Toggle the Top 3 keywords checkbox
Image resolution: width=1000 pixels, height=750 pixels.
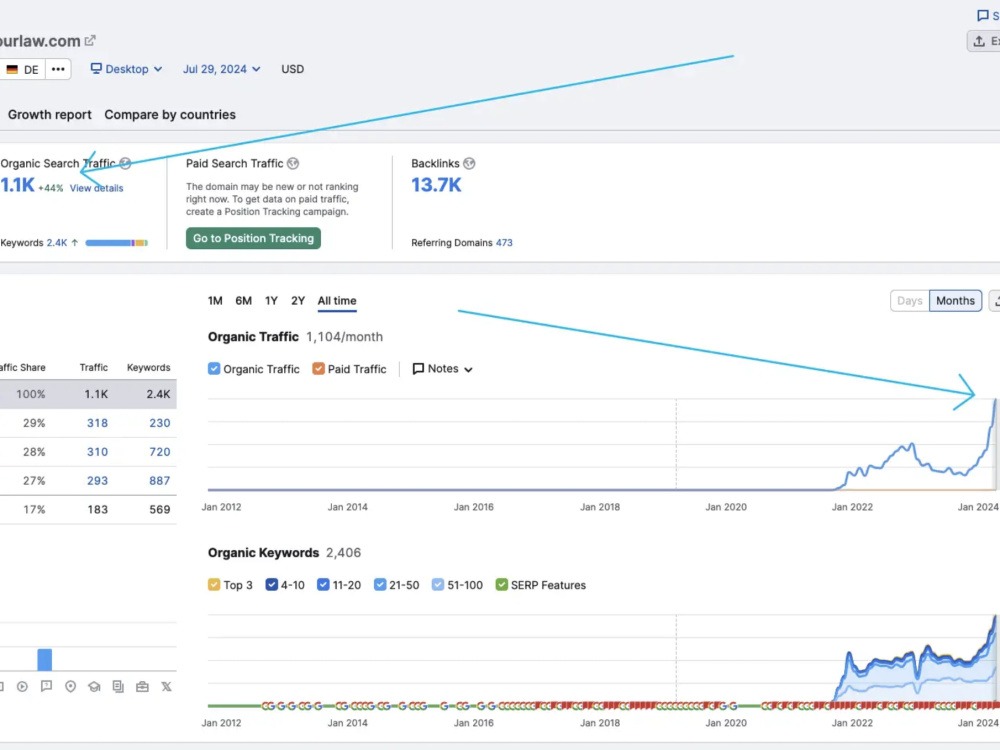coord(214,585)
